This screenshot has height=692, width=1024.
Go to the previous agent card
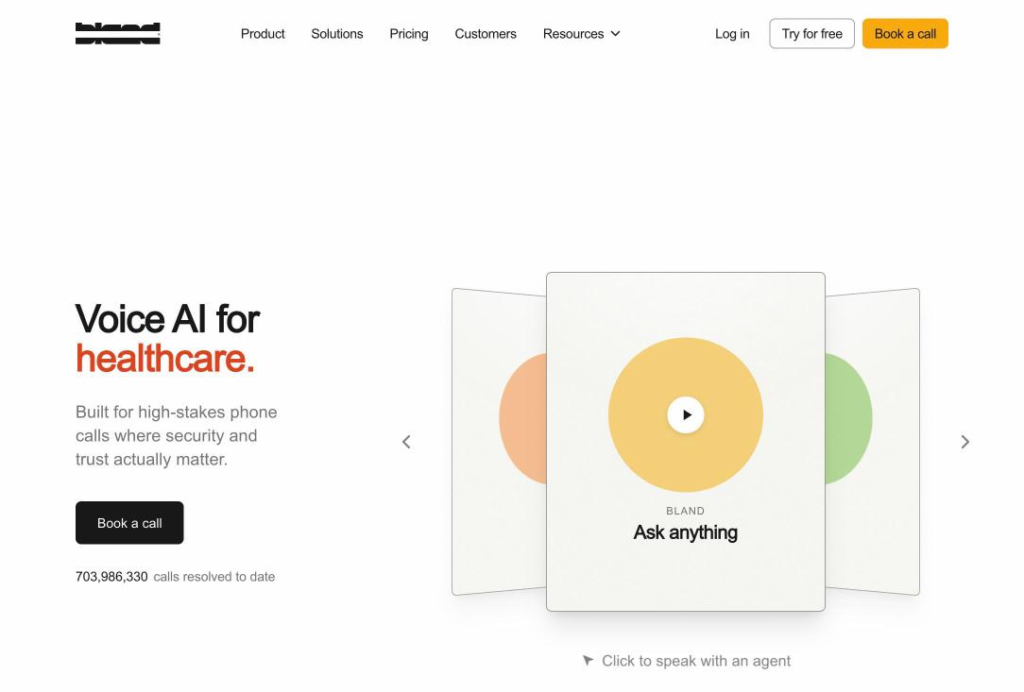click(406, 442)
